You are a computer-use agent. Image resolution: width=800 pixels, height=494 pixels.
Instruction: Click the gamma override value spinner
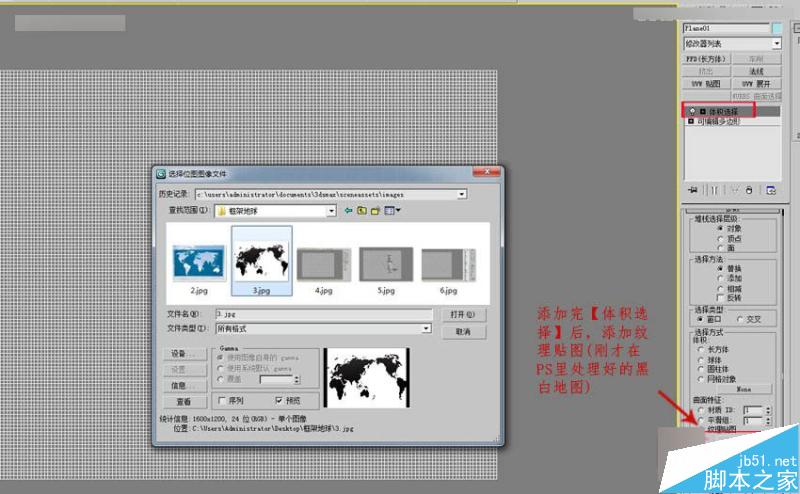coord(297,379)
